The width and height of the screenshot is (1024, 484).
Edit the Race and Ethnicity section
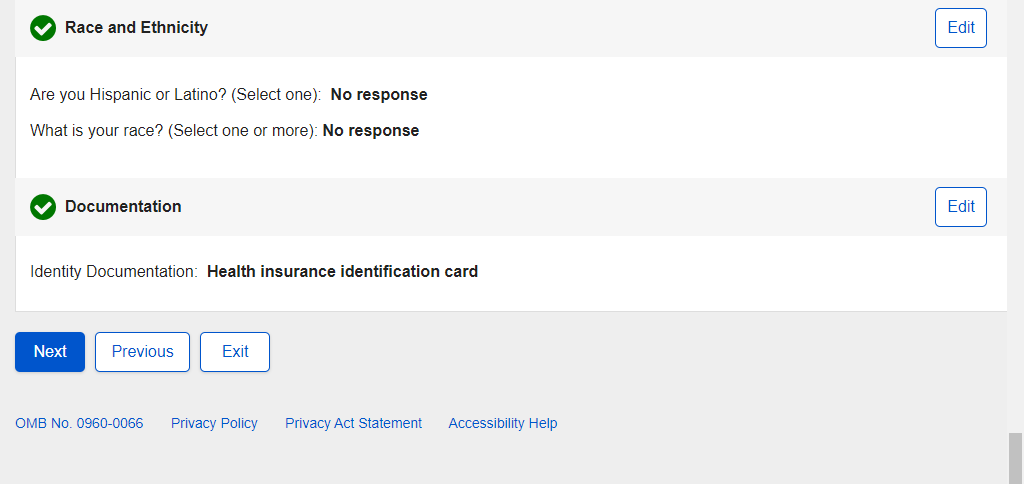click(x=960, y=28)
